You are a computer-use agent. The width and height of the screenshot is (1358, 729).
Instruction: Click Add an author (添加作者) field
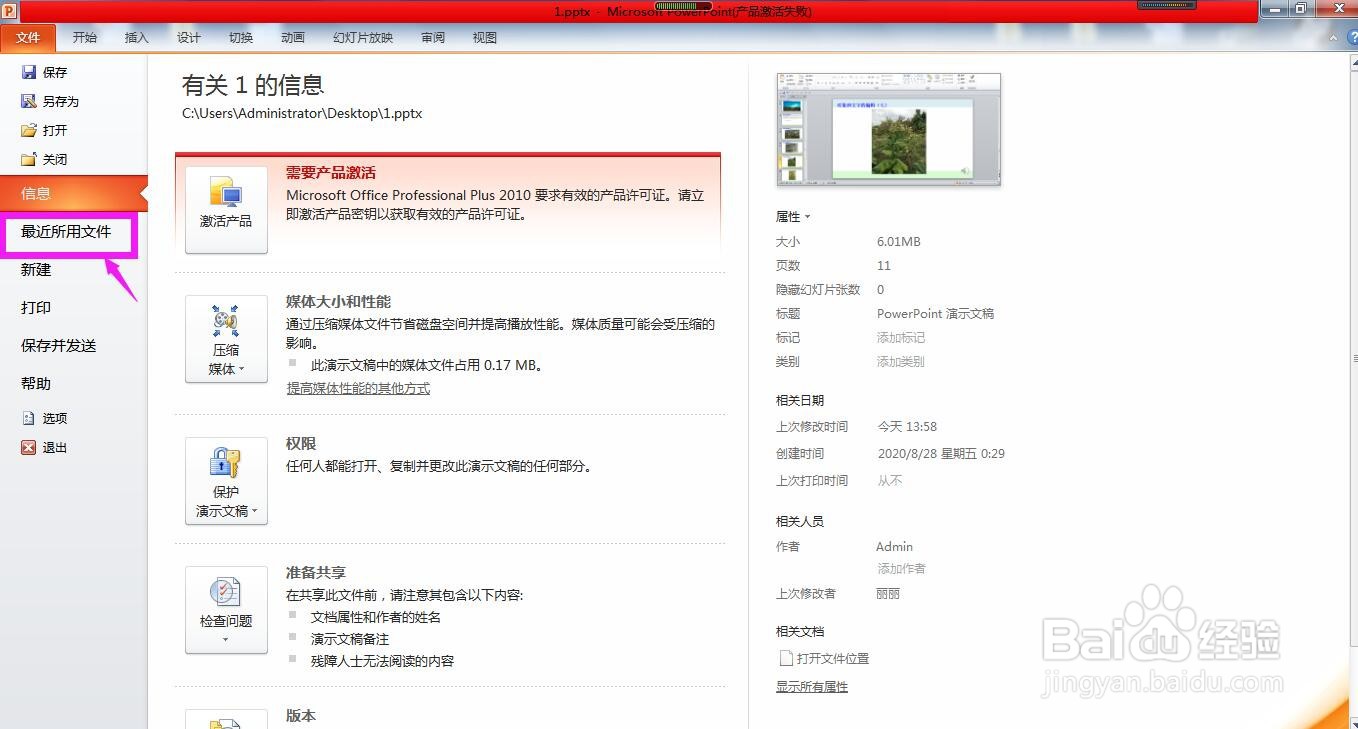tap(901, 569)
